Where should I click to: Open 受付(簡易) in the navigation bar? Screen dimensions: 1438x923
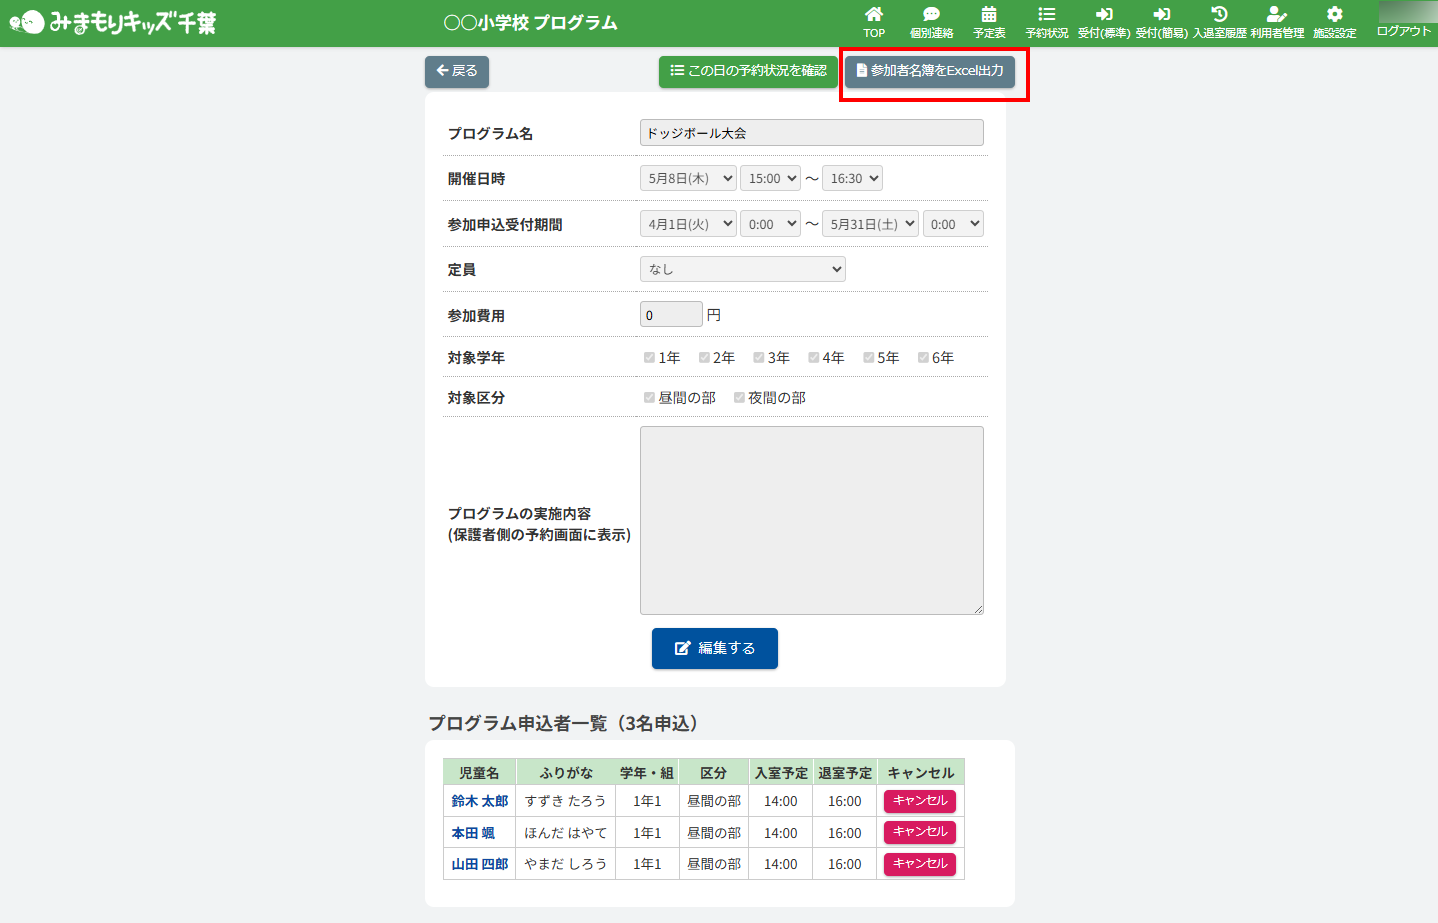[x=1161, y=22]
